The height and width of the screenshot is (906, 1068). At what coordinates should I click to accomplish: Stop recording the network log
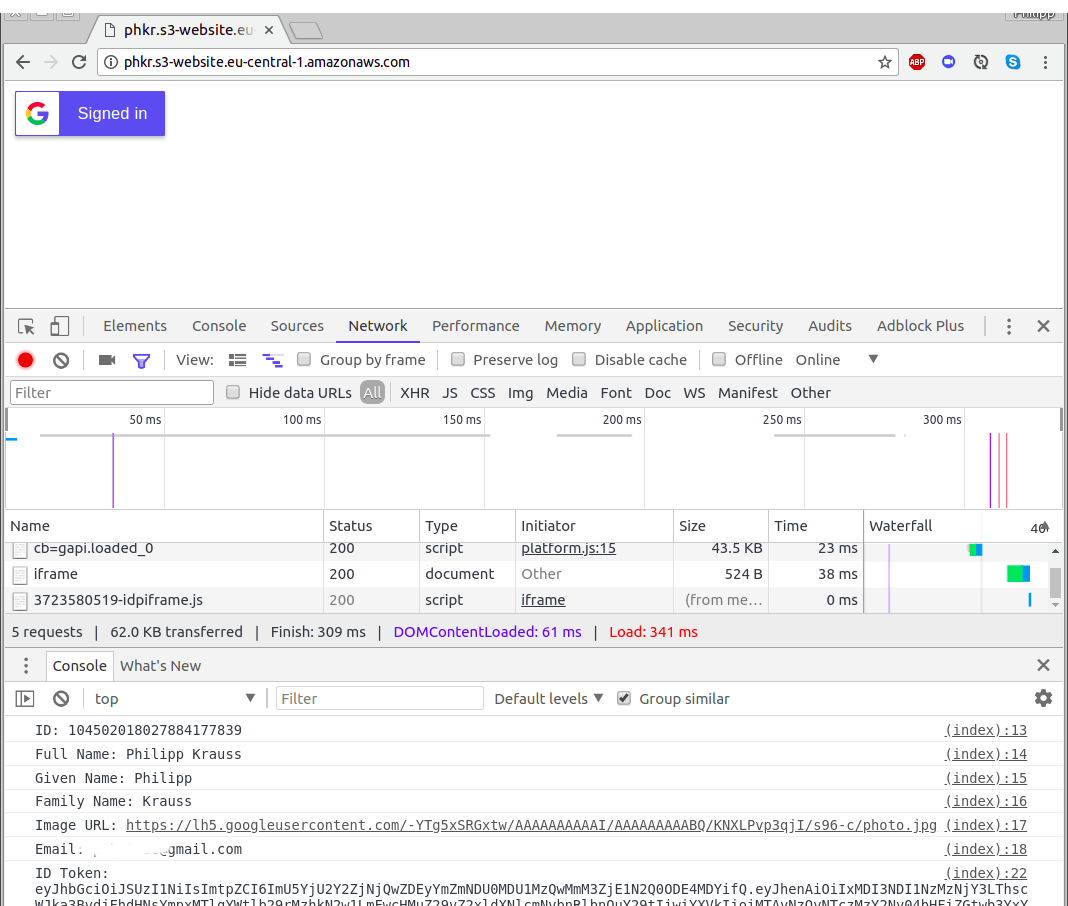coord(26,360)
